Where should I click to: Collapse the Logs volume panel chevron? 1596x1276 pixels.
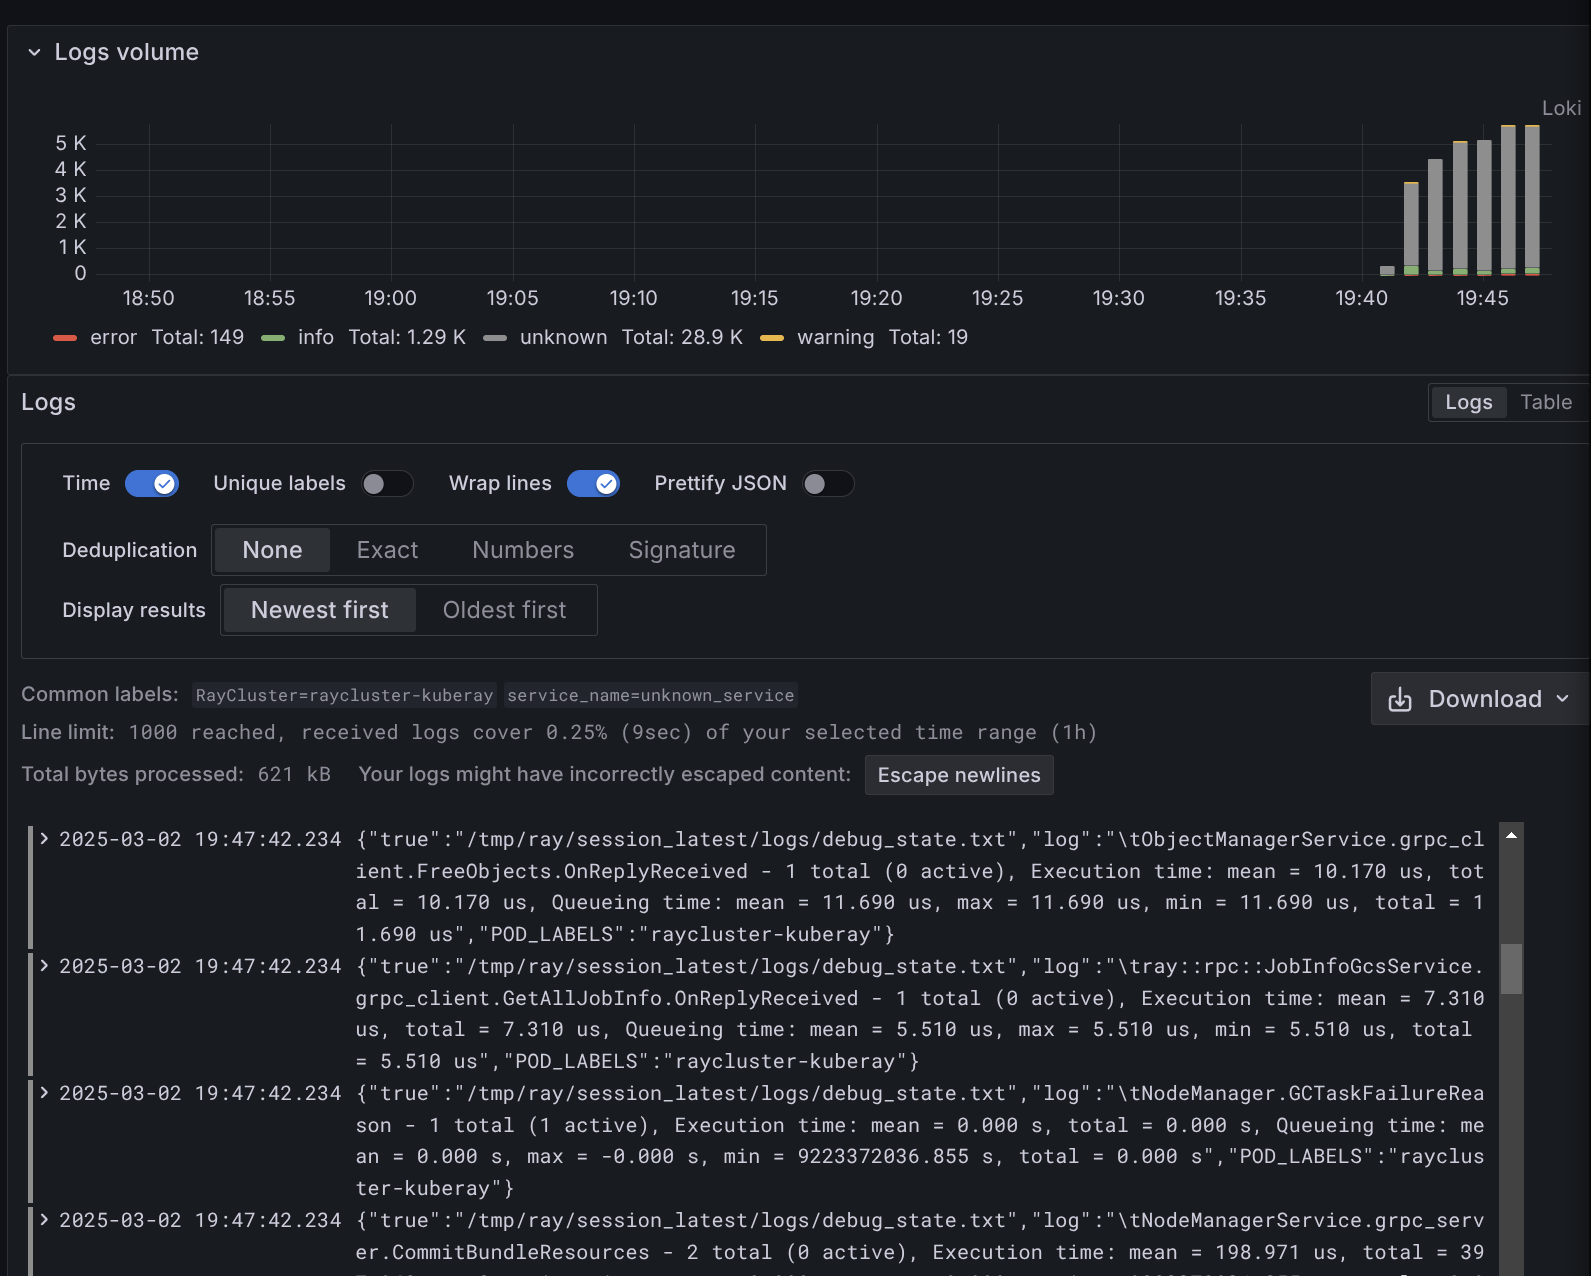click(x=34, y=52)
